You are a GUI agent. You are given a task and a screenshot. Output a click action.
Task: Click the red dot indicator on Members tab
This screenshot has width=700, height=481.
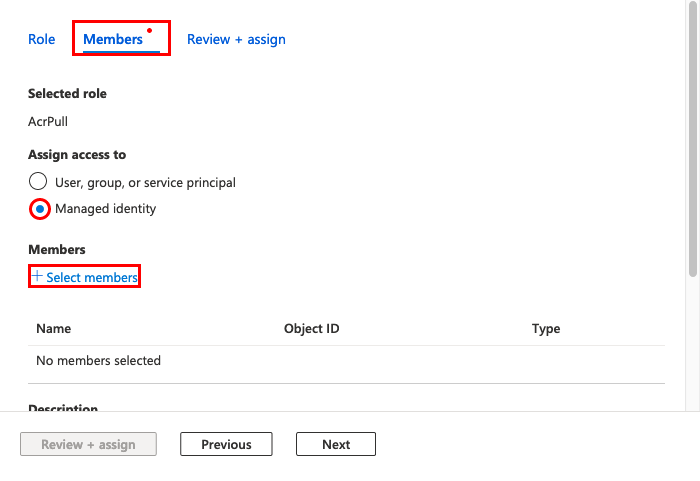[x=150, y=31]
